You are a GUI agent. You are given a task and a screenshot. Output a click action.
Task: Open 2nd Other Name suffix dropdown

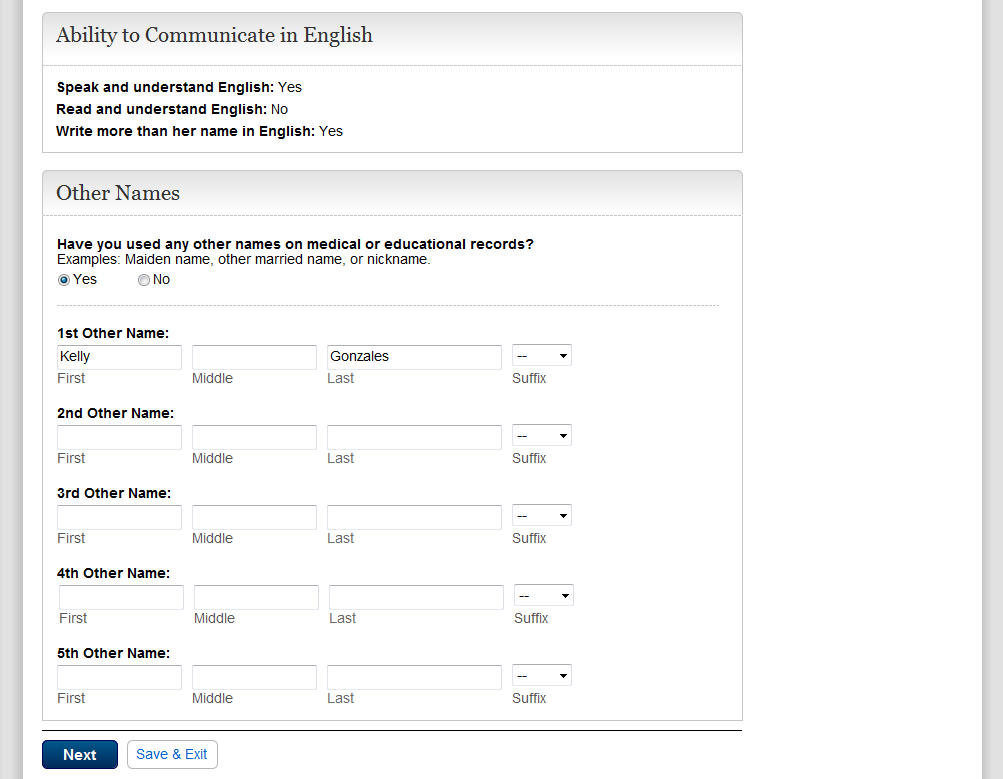click(x=541, y=436)
